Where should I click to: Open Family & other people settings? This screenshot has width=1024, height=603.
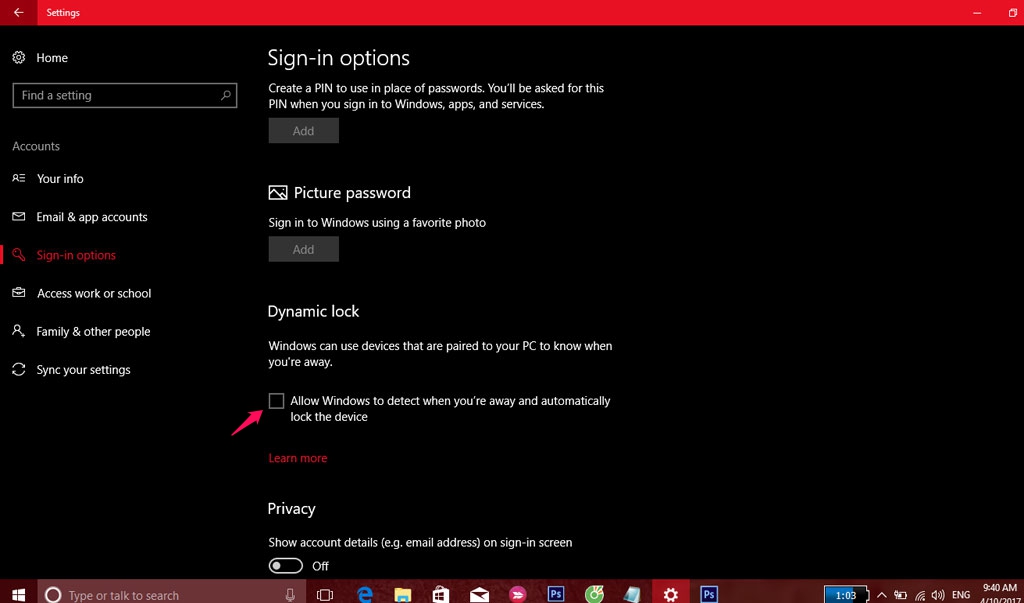pyautogui.click(x=93, y=332)
